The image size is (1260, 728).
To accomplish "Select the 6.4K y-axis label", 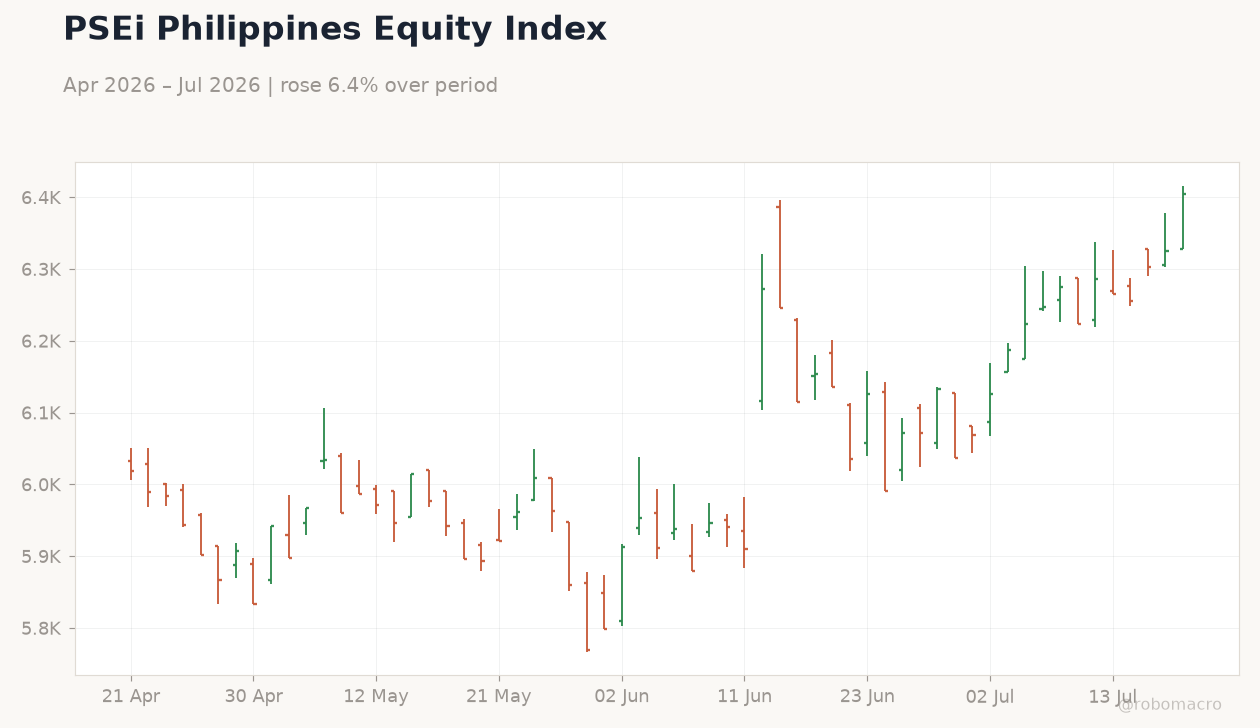I will [41, 198].
